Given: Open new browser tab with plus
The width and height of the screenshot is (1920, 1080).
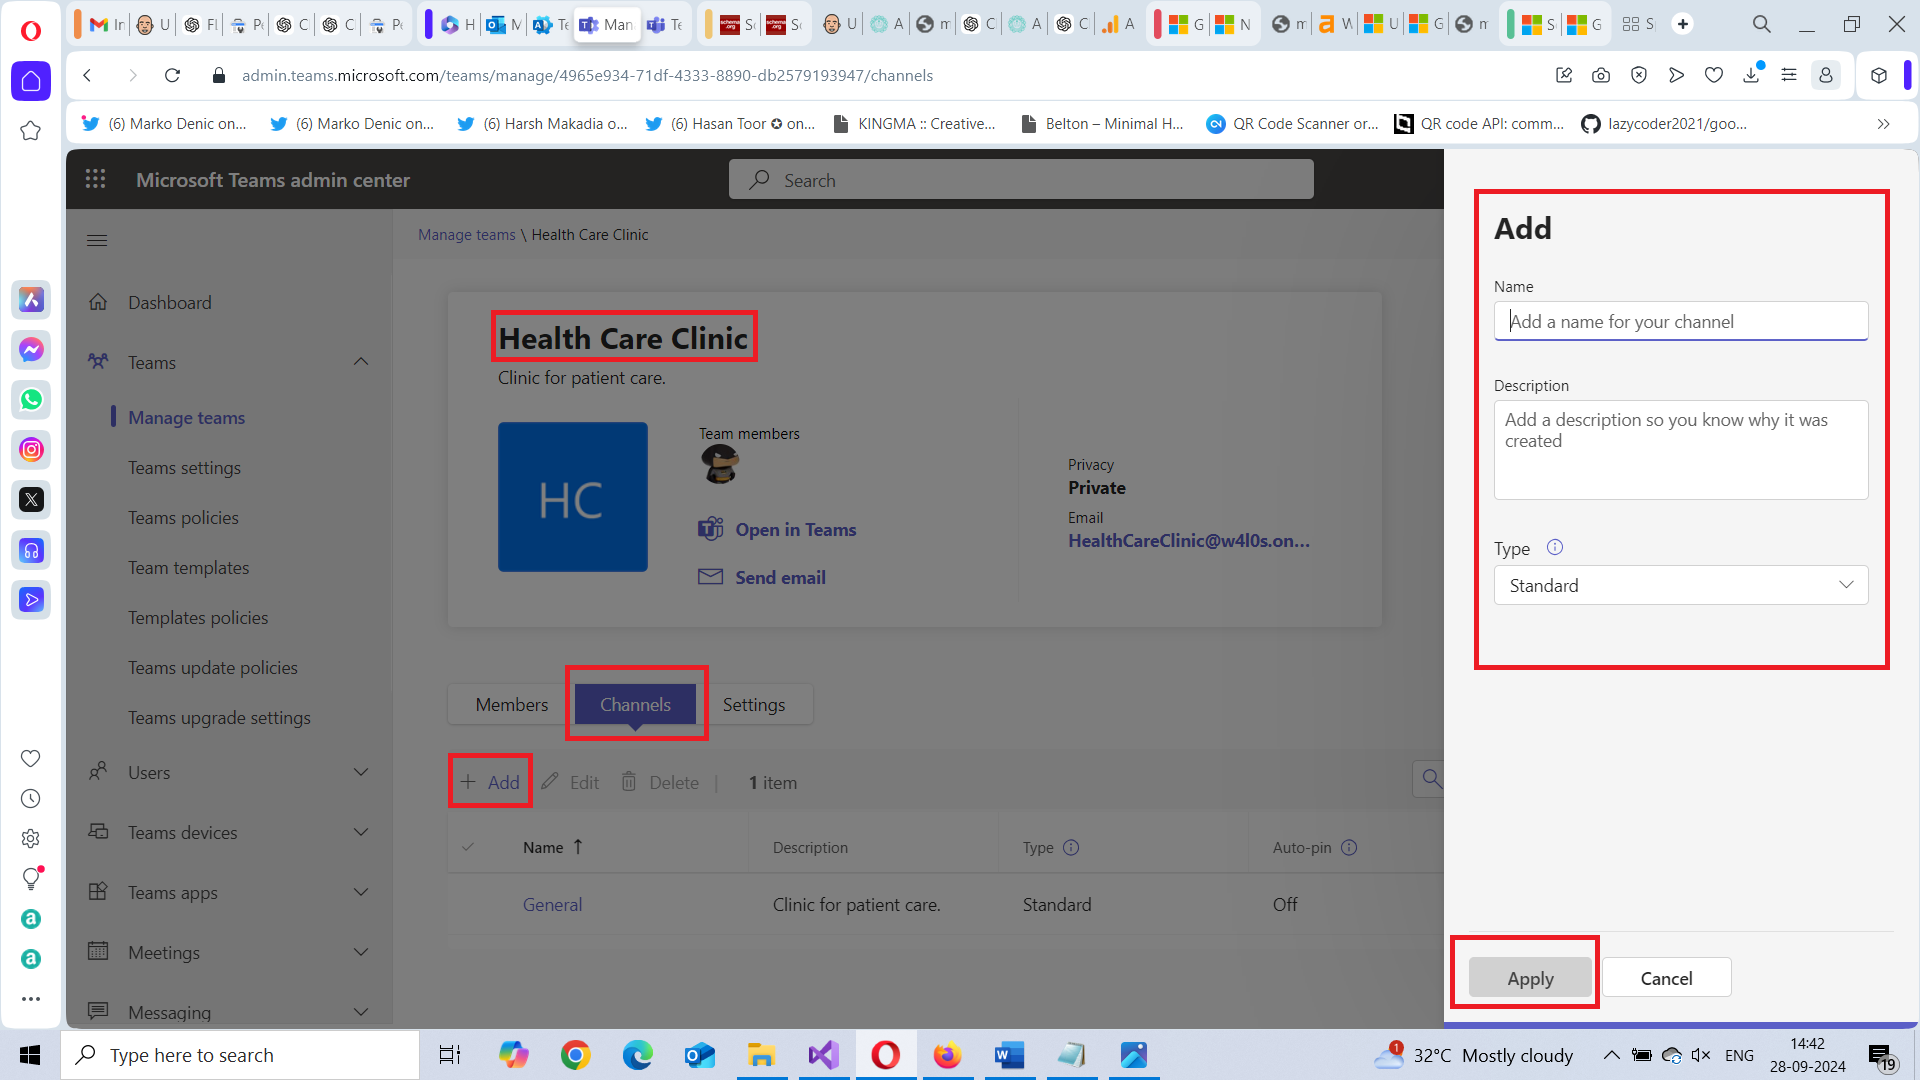Looking at the screenshot, I should (x=1683, y=24).
